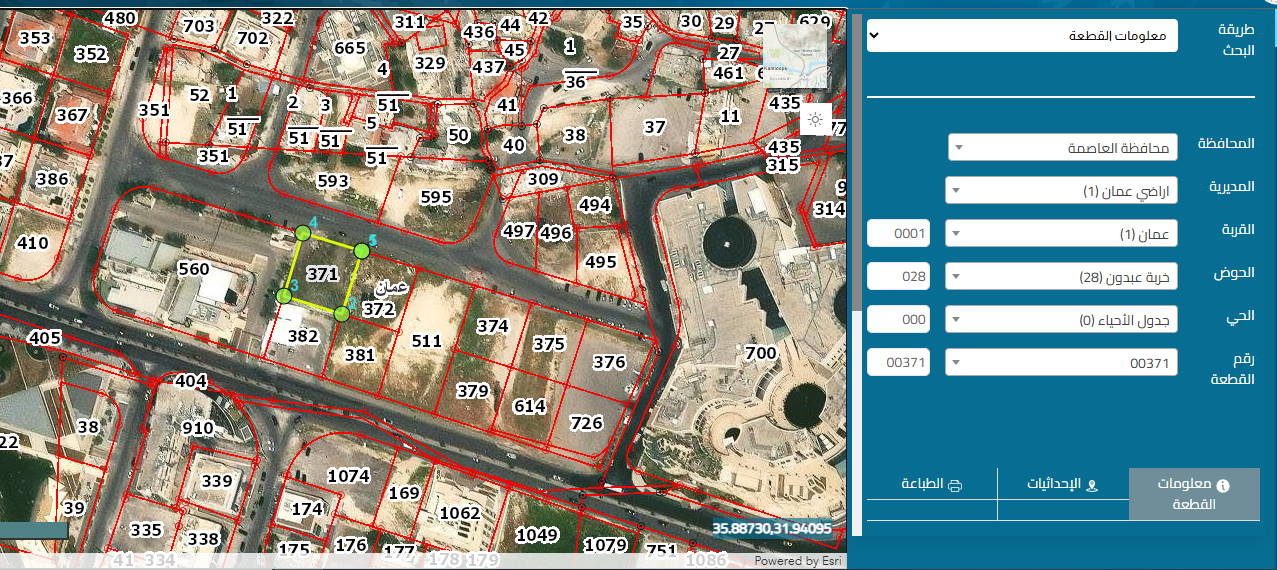Open the طريقة البحث search method dropdown

1022,36
